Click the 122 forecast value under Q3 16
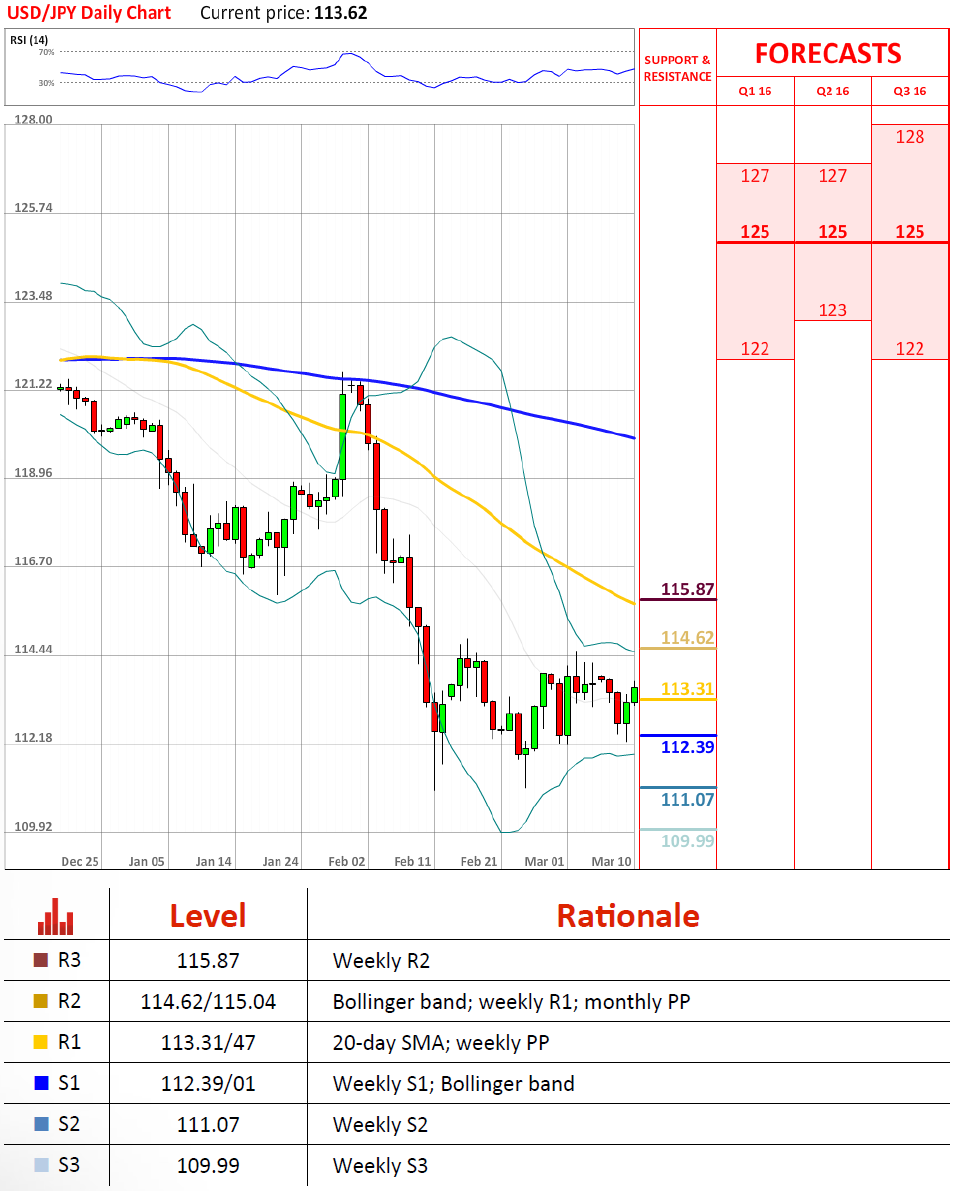 [910, 349]
